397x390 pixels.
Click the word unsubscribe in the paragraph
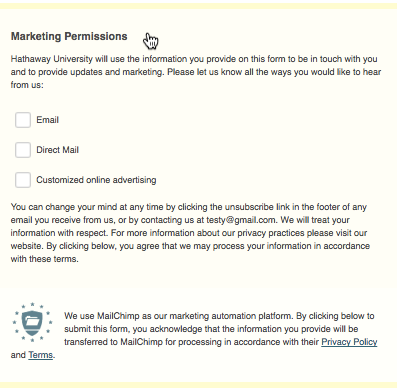coord(249,207)
